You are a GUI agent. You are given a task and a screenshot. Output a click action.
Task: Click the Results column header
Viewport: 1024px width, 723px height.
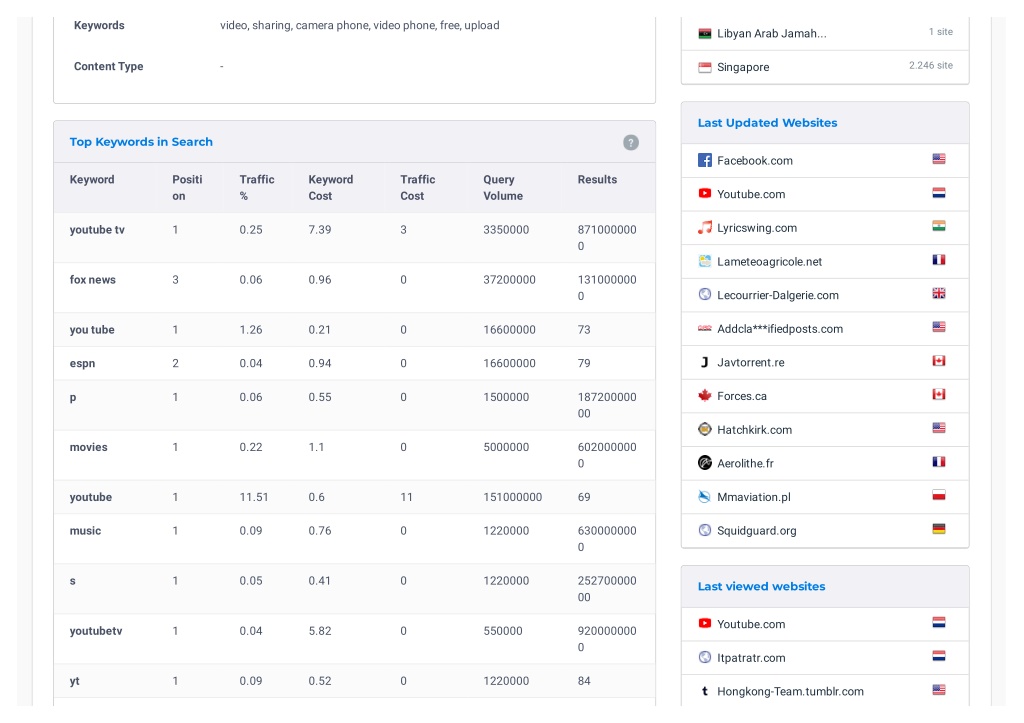[x=597, y=180]
